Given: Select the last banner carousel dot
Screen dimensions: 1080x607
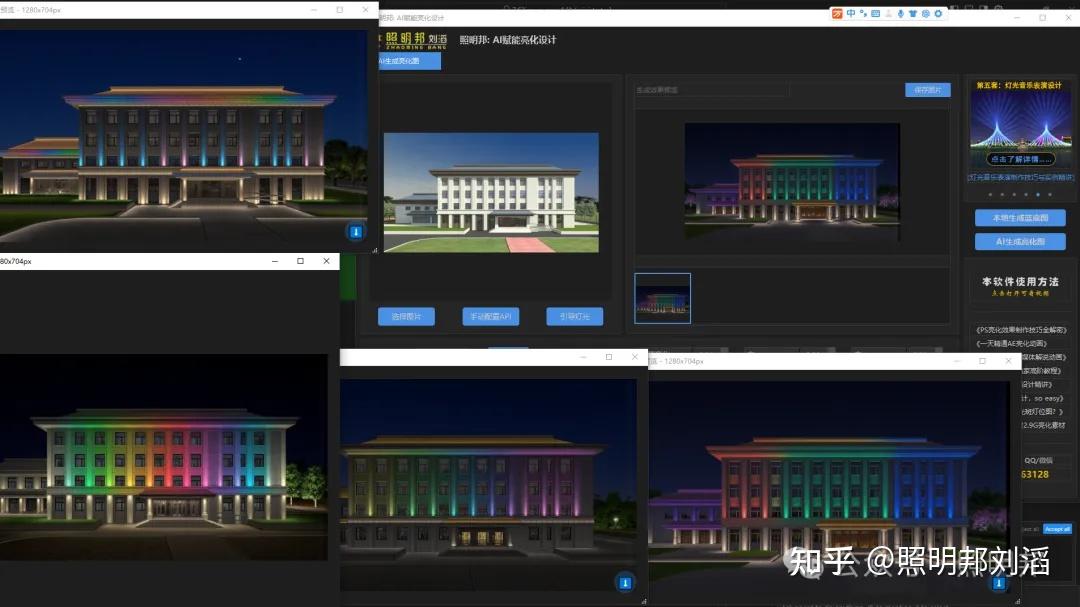Looking at the screenshot, I should [1050, 194].
